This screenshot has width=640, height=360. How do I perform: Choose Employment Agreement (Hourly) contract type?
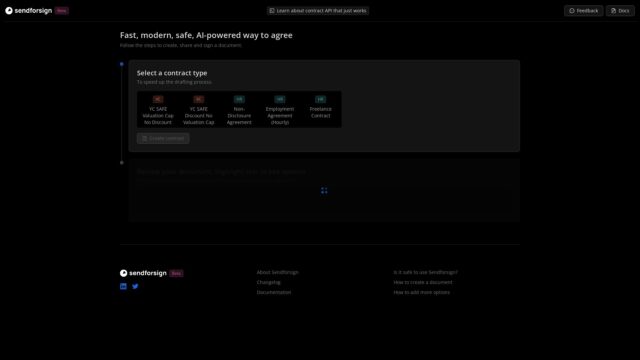coord(280,110)
